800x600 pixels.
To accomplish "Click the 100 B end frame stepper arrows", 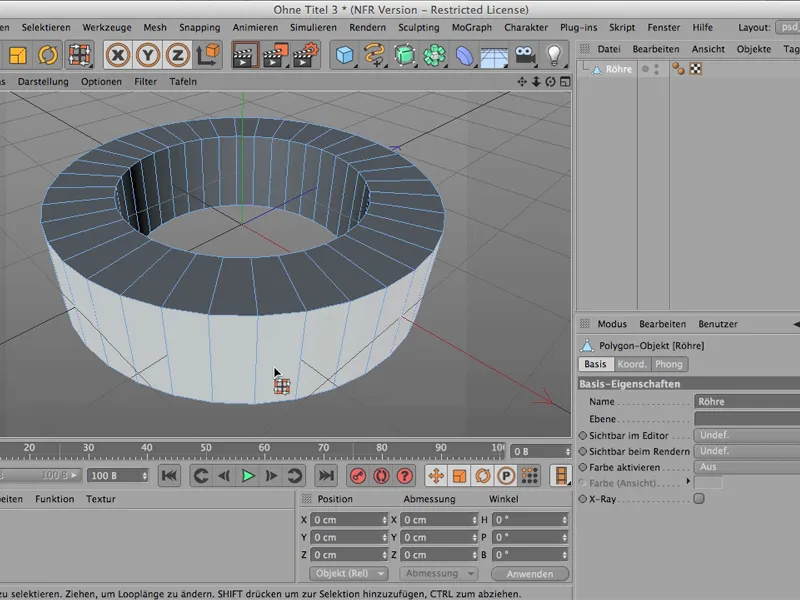I will click(x=145, y=476).
